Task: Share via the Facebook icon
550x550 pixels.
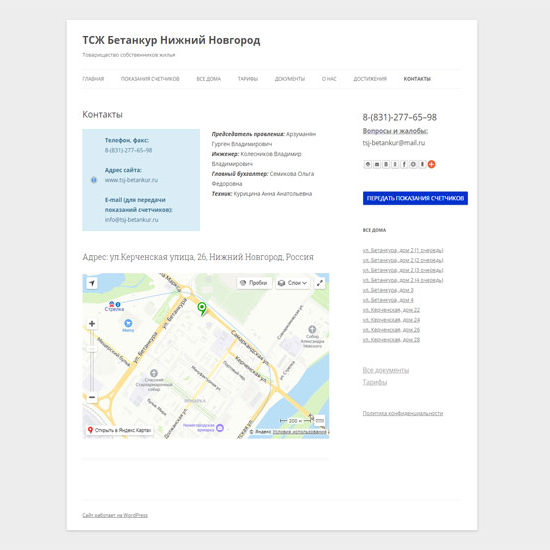Action: tap(404, 164)
